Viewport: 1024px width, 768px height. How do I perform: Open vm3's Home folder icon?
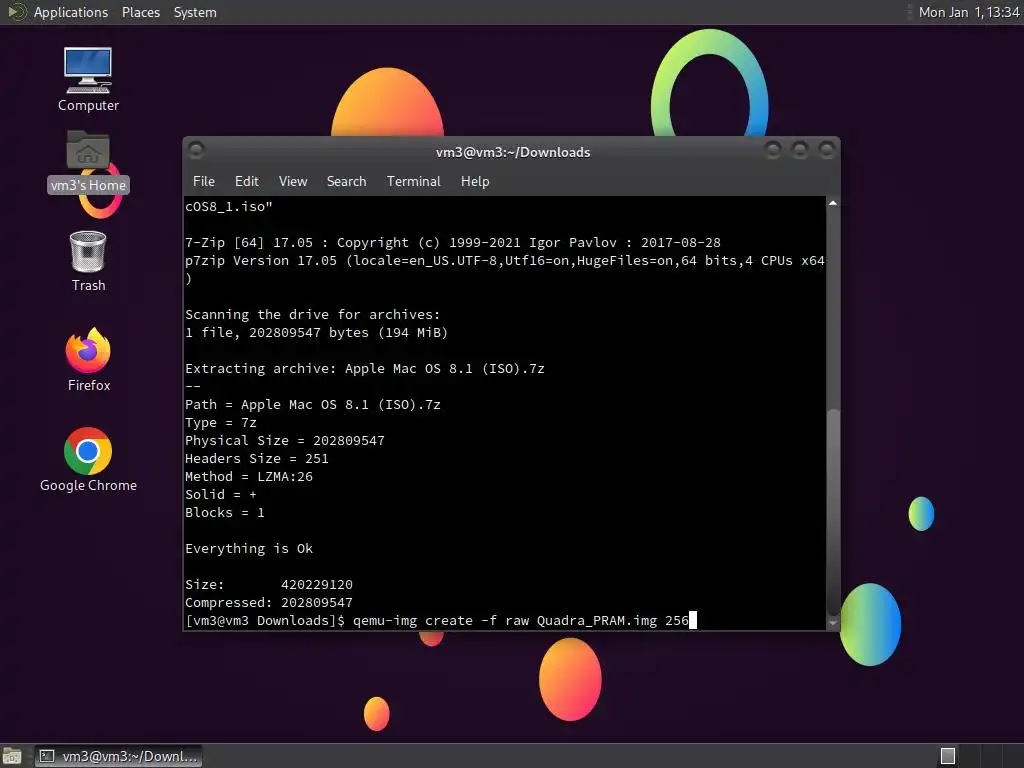(88, 161)
